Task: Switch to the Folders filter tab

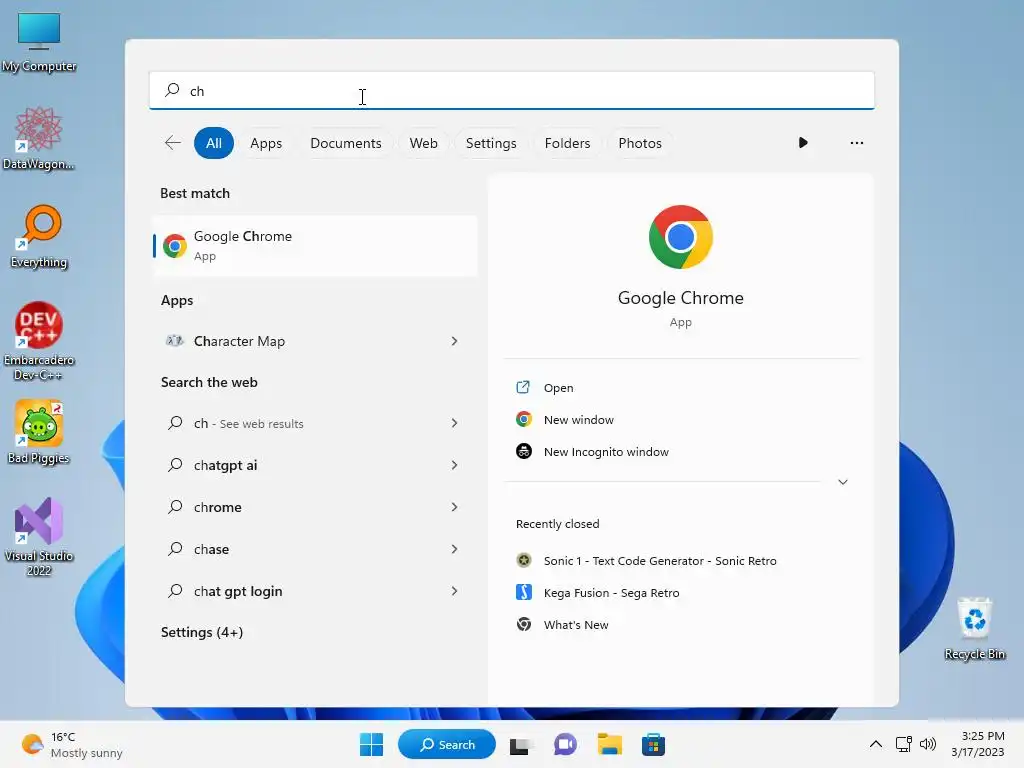Action: 567,143
